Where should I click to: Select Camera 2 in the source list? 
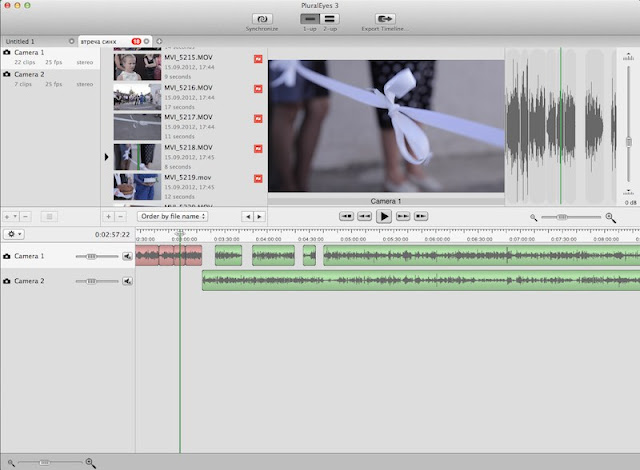50,79
